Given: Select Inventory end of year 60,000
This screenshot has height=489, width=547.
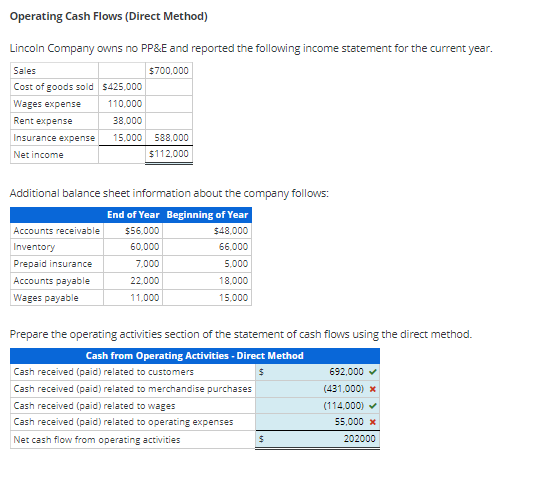Looking at the screenshot, I should (x=145, y=247).
